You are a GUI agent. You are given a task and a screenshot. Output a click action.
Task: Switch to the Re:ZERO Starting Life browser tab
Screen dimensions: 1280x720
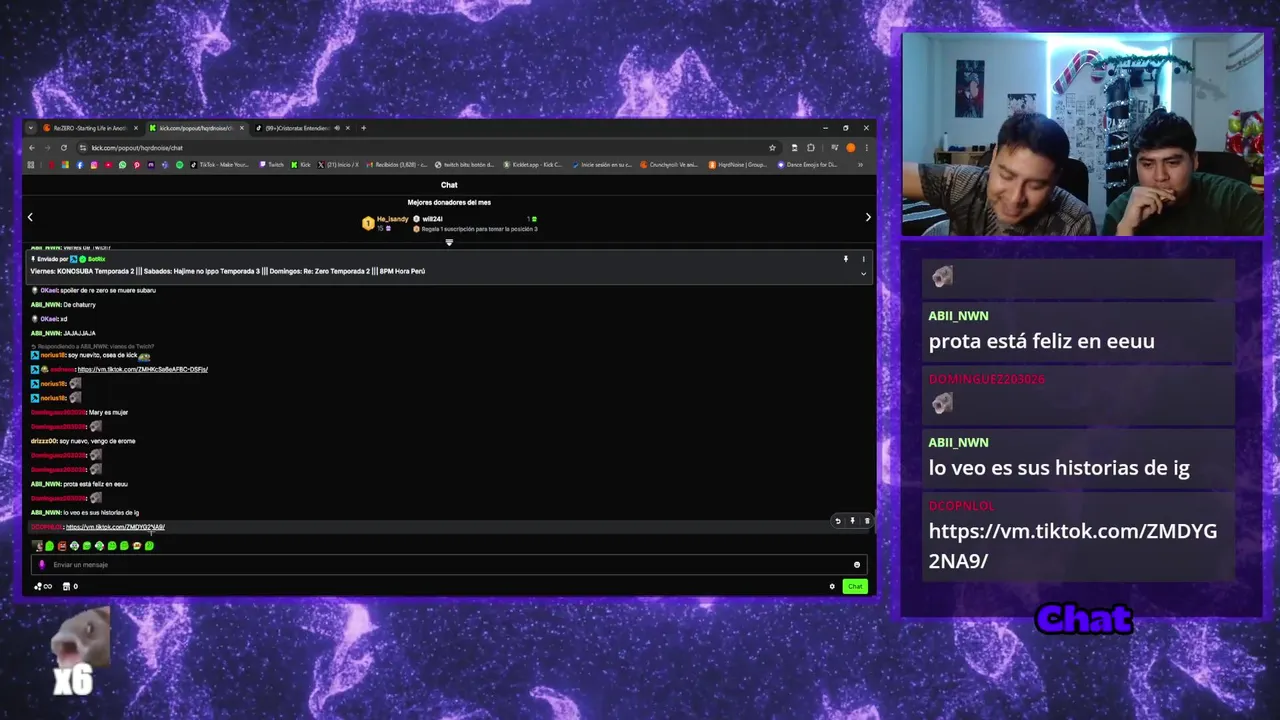[88, 128]
